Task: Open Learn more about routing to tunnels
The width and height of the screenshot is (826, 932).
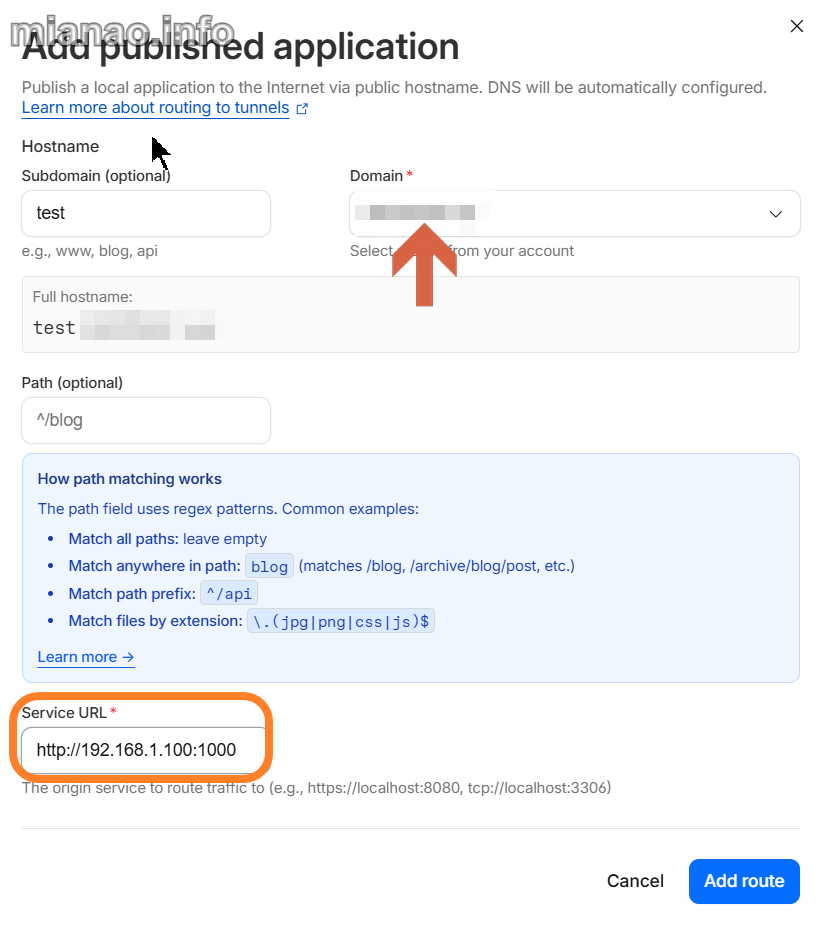Action: pyautogui.click(x=155, y=108)
